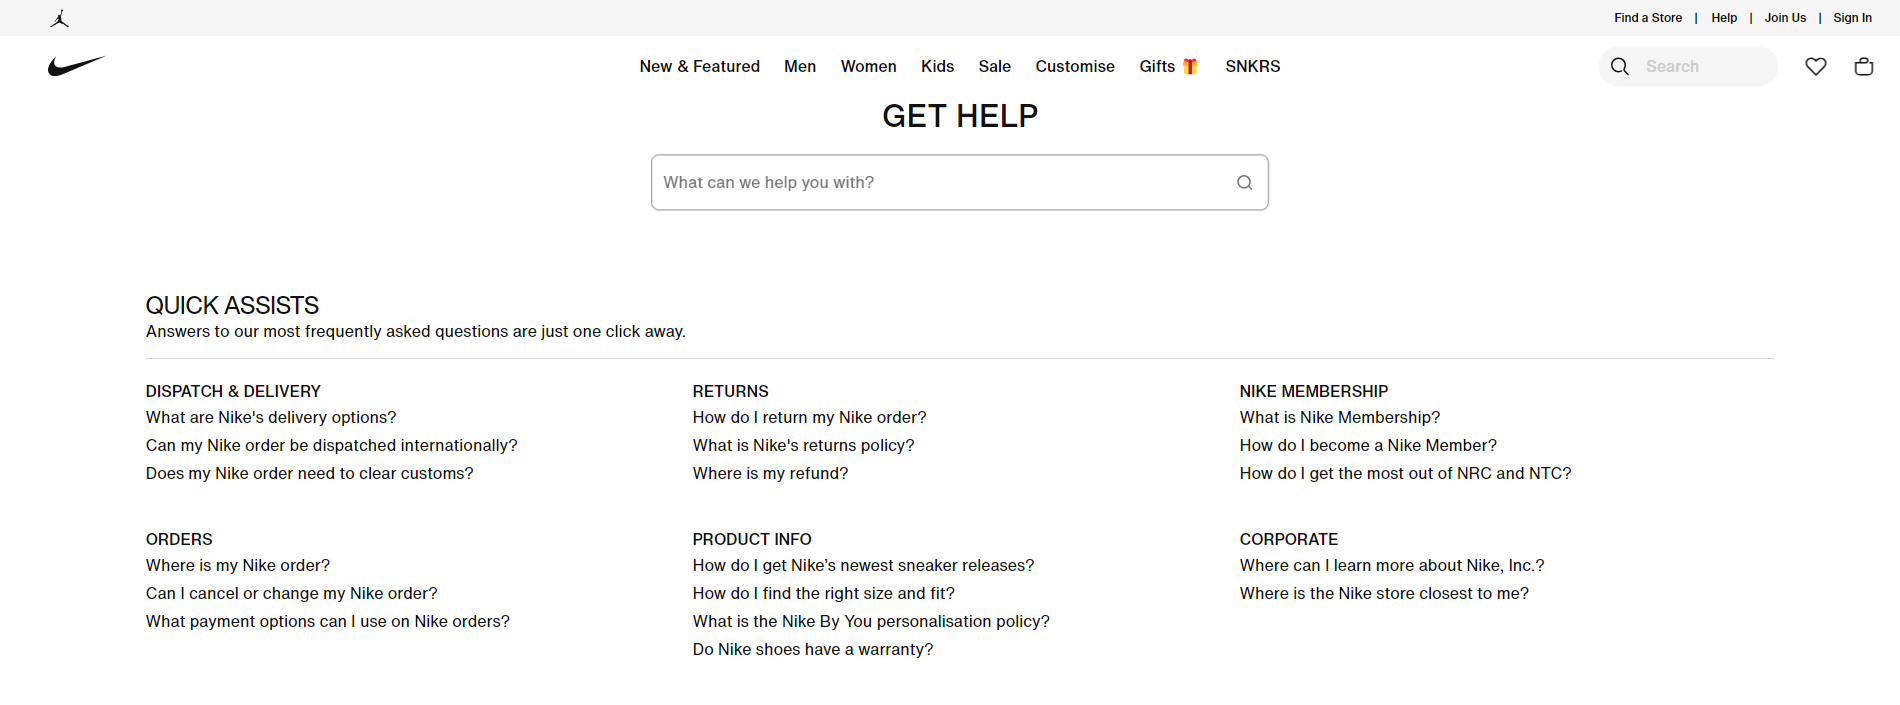1900x705 pixels.
Task: Click the CORPORATE section heading
Action: point(1289,539)
